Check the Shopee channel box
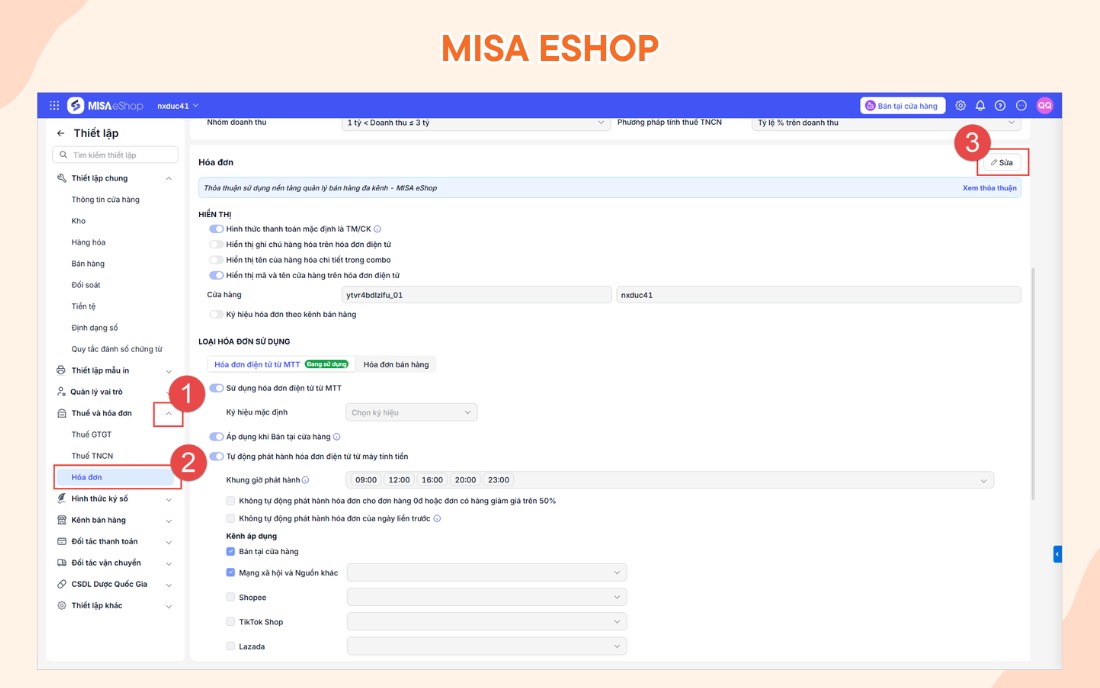This screenshot has height=688, width=1100. [230, 597]
